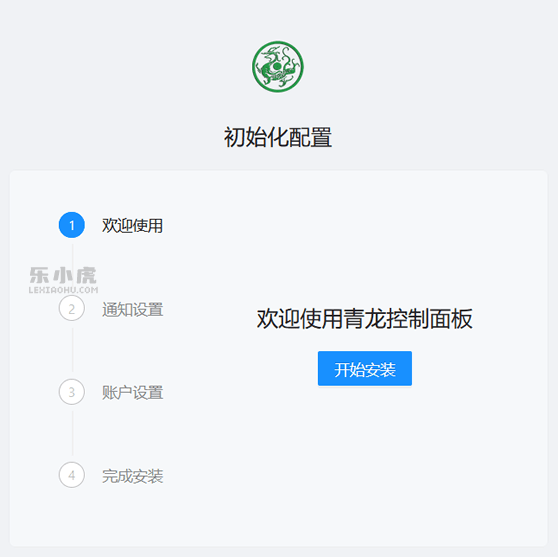Click the 初始化配置 page title
558x557 pixels.
click(278, 137)
